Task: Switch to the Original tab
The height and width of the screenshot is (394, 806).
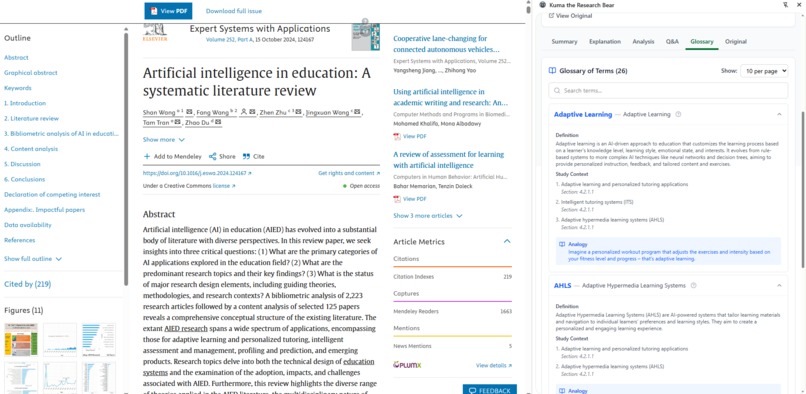Action: coord(736,42)
